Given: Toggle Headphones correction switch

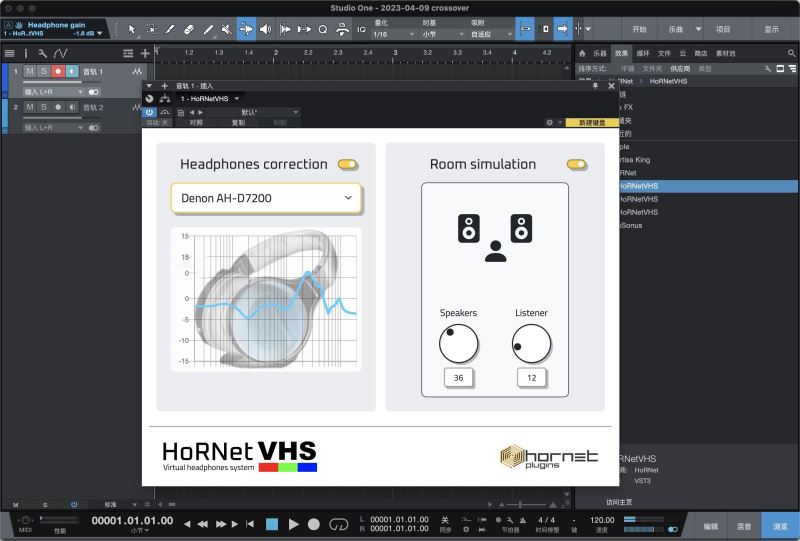Looking at the screenshot, I should (x=348, y=164).
